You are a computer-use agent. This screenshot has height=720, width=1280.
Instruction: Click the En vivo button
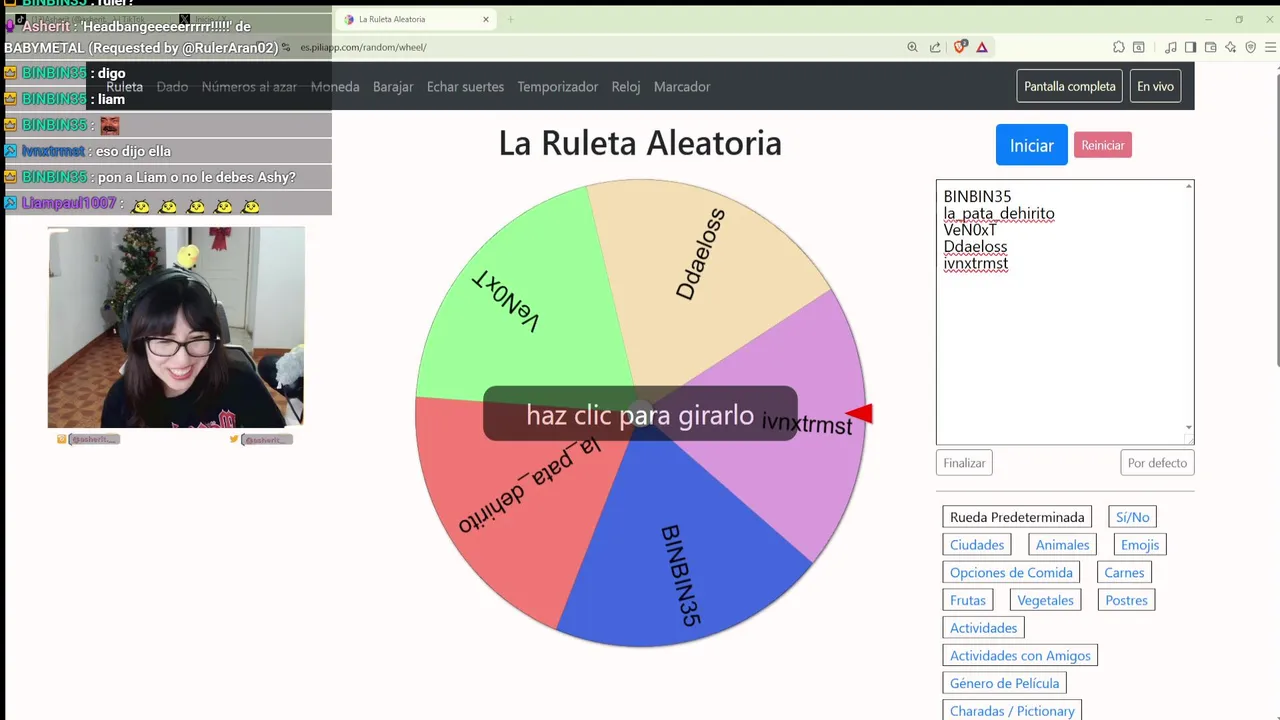click(1155, 86)
